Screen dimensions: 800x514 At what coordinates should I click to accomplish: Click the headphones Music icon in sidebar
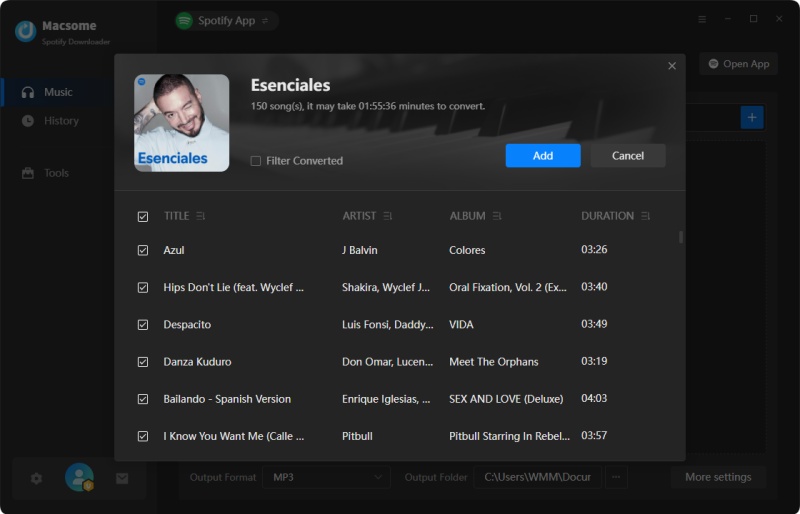[28, 92]
